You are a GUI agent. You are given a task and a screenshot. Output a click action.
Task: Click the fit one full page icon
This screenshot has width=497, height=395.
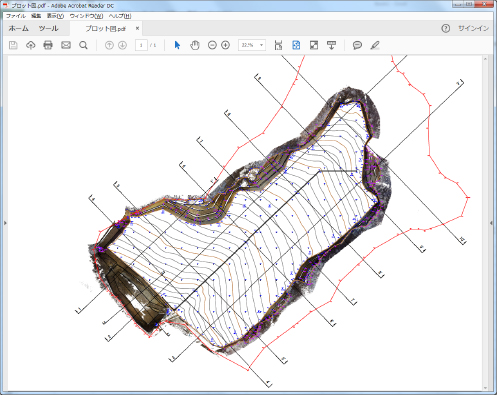tap(296, 45)
